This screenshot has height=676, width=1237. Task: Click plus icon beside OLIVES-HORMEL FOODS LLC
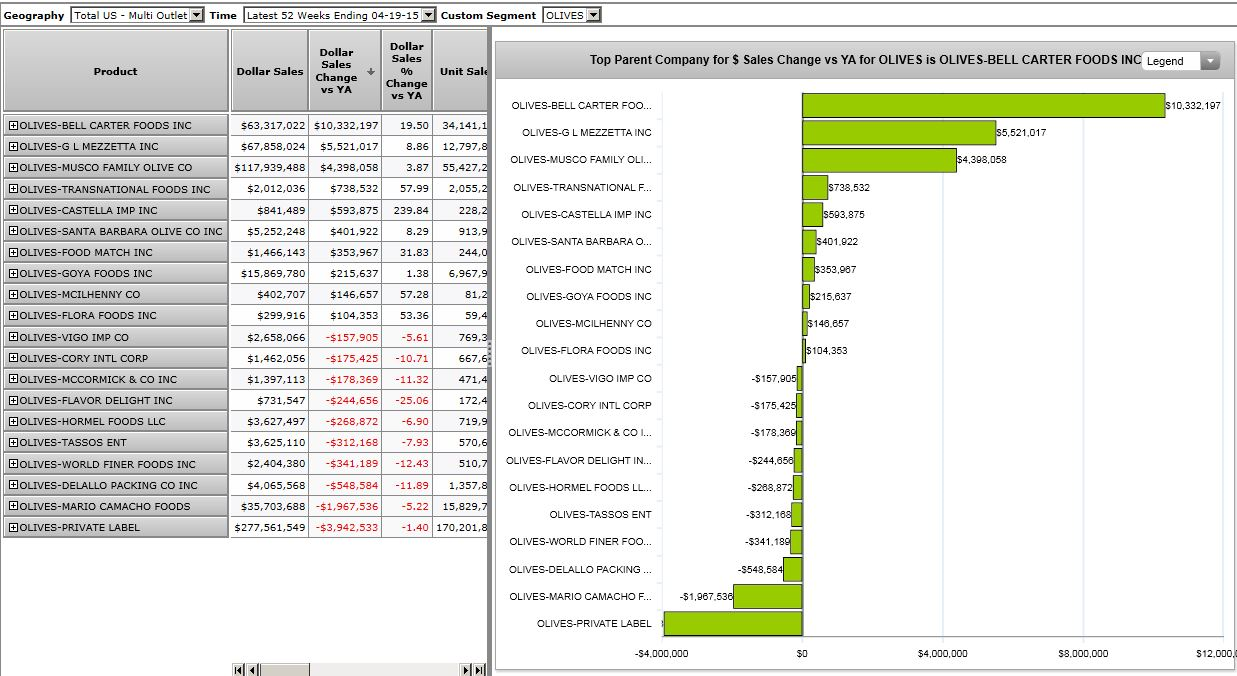pos(13,422)
